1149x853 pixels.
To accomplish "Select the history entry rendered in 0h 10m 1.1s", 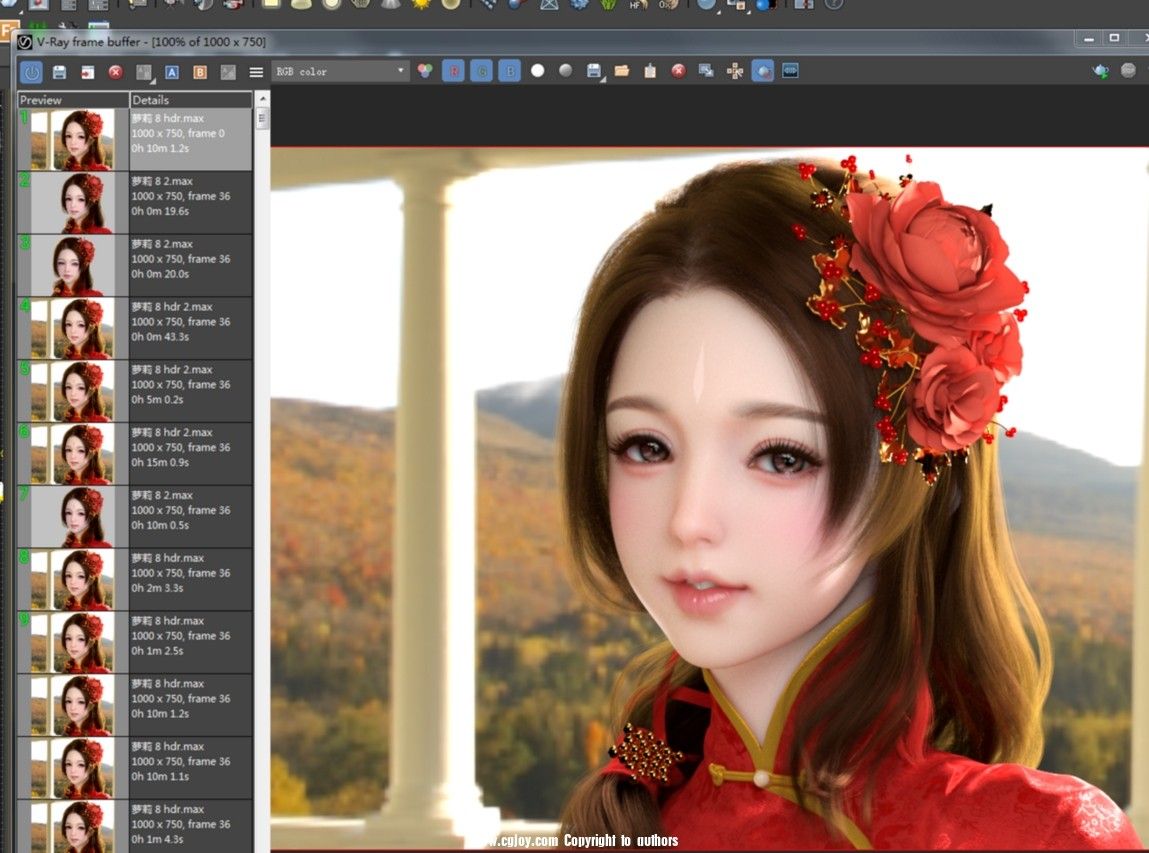I will click(135, 768).
